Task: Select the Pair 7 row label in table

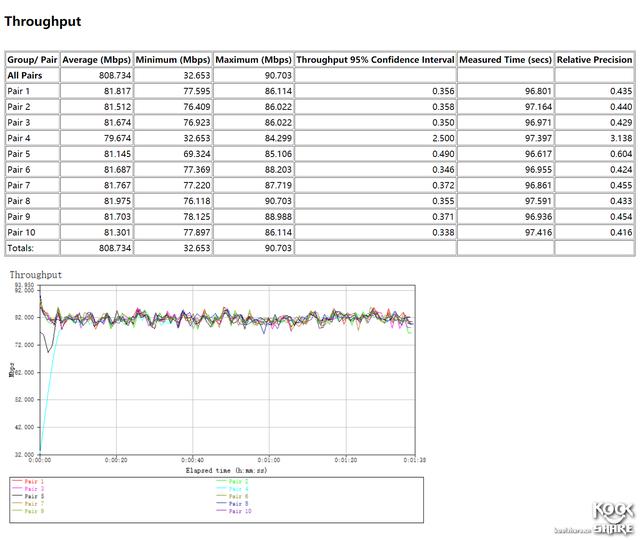Action: click(19, 185)
